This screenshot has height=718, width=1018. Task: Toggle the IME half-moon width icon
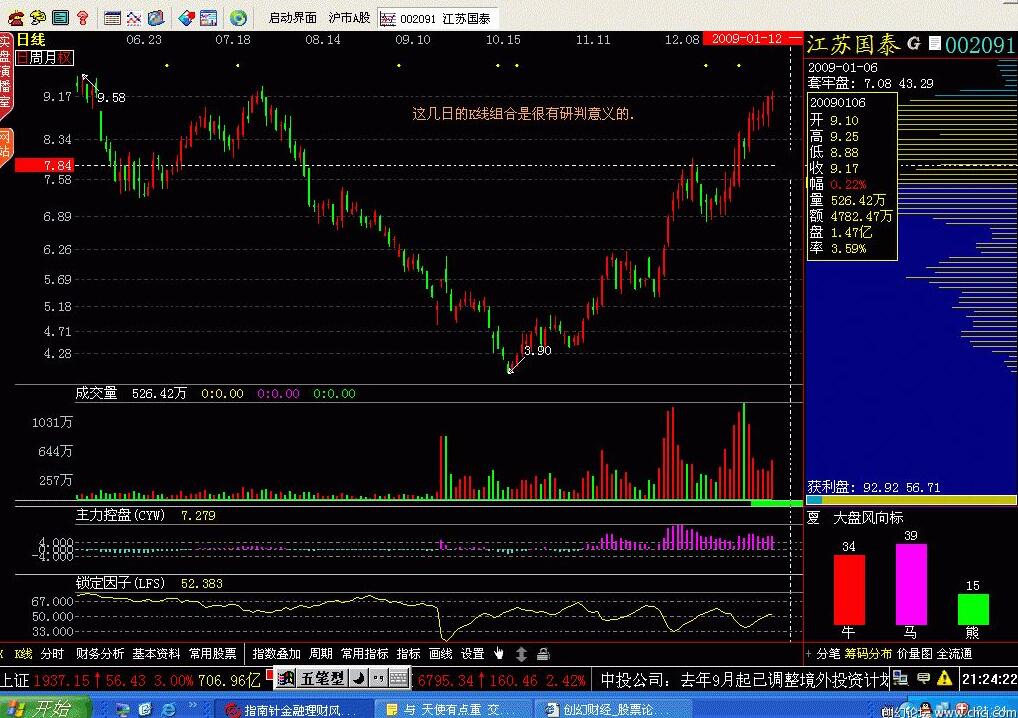[358, 679]
